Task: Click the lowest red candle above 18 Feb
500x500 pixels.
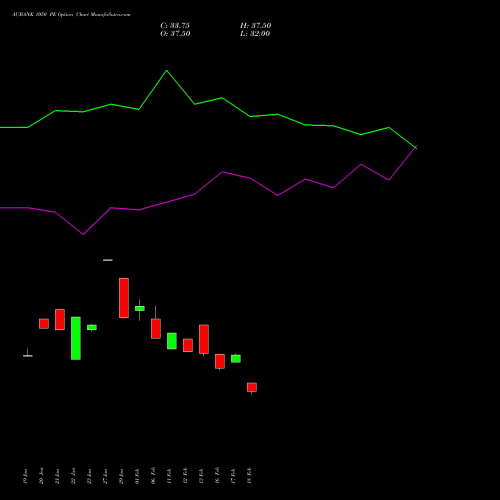Action: pos(252,387)
